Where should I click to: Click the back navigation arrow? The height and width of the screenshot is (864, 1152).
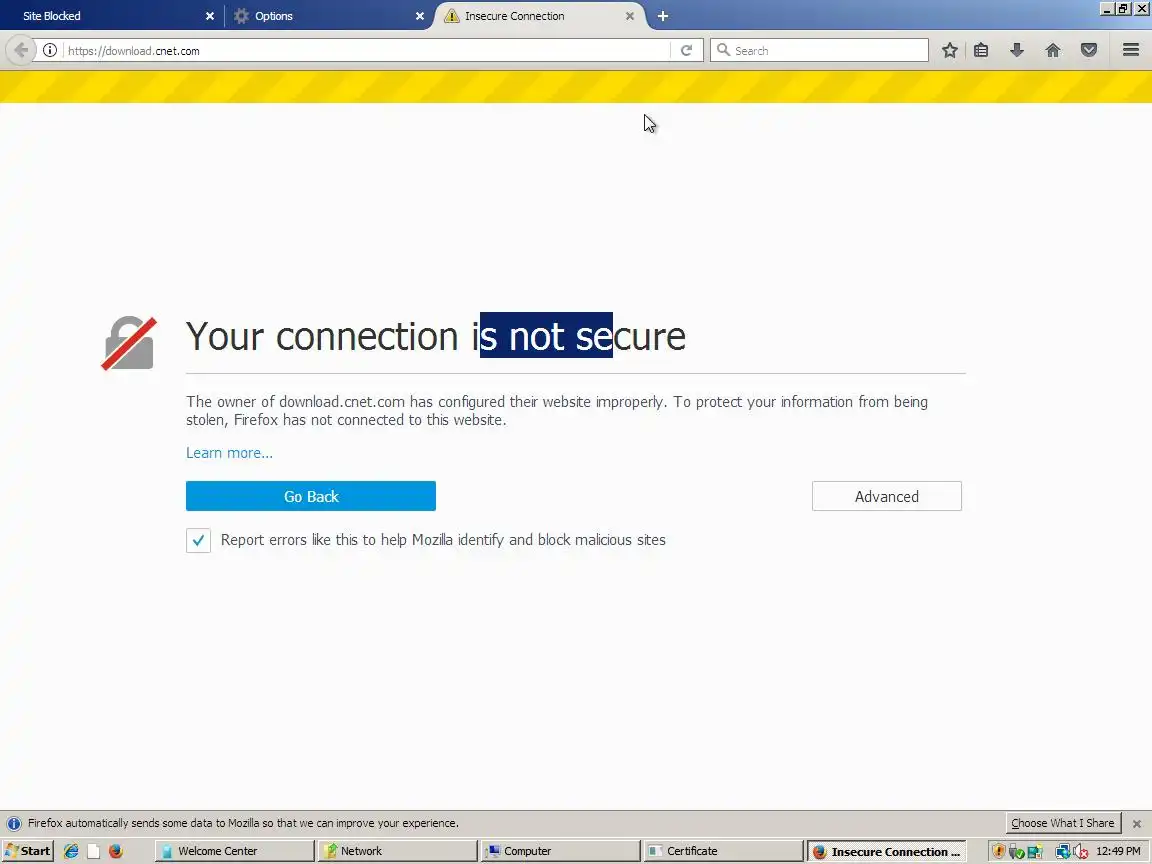[x=21, y=50]
